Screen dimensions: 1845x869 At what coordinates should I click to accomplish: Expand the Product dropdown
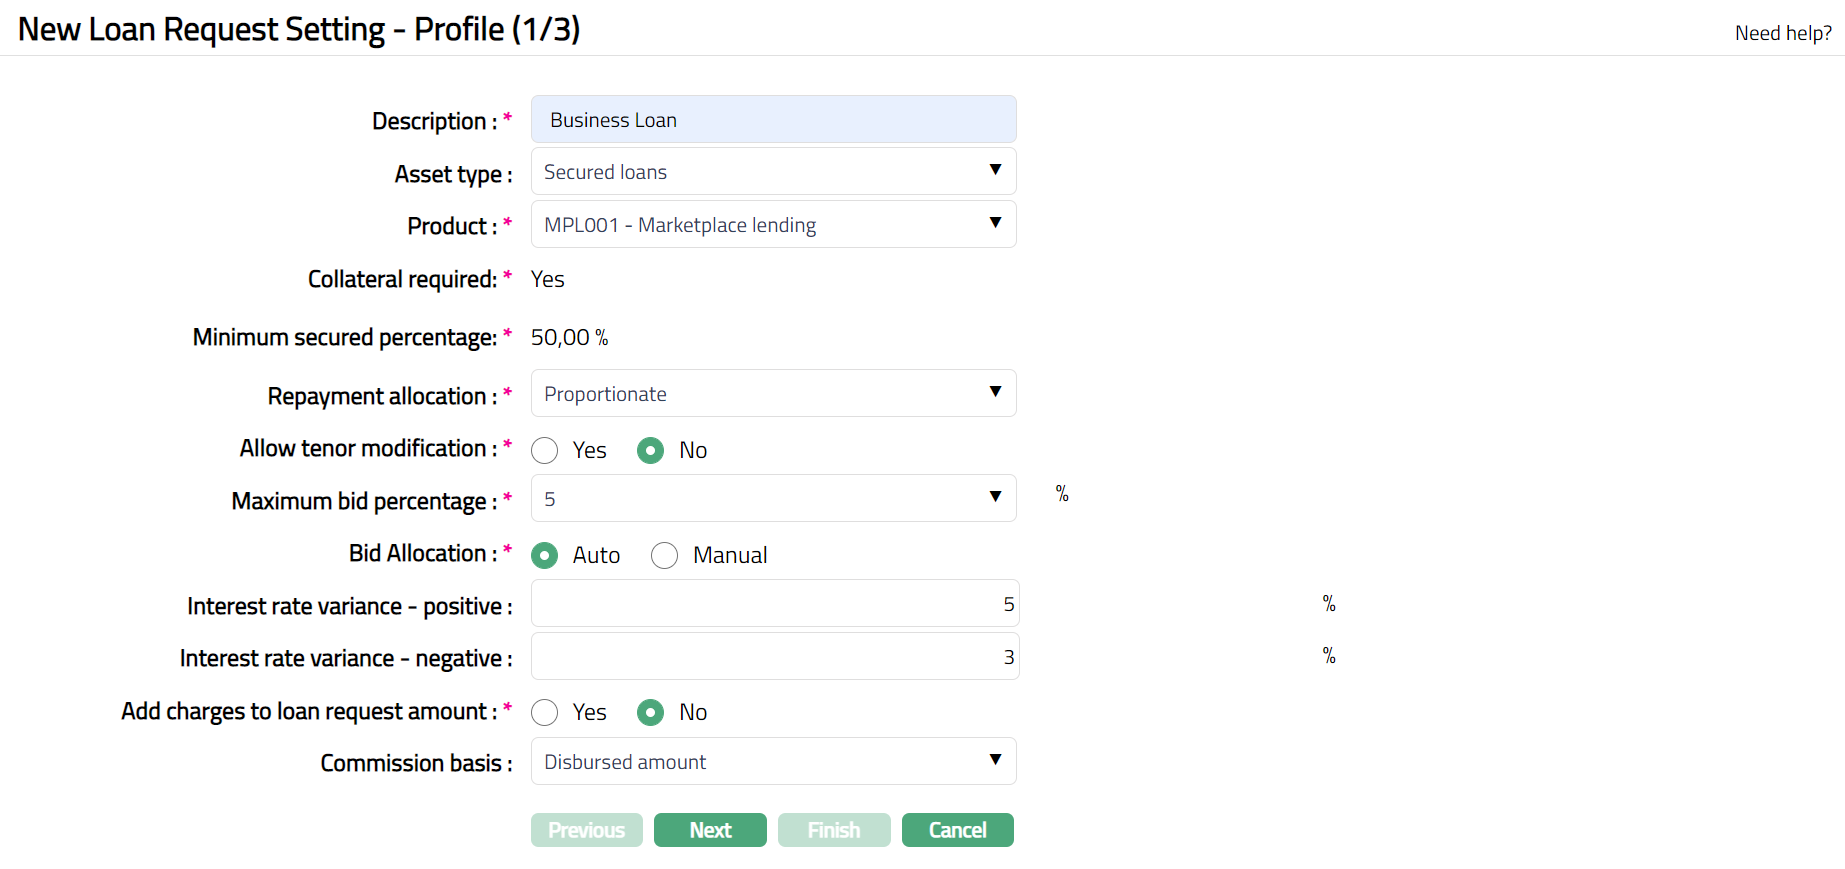pos(772,225)
